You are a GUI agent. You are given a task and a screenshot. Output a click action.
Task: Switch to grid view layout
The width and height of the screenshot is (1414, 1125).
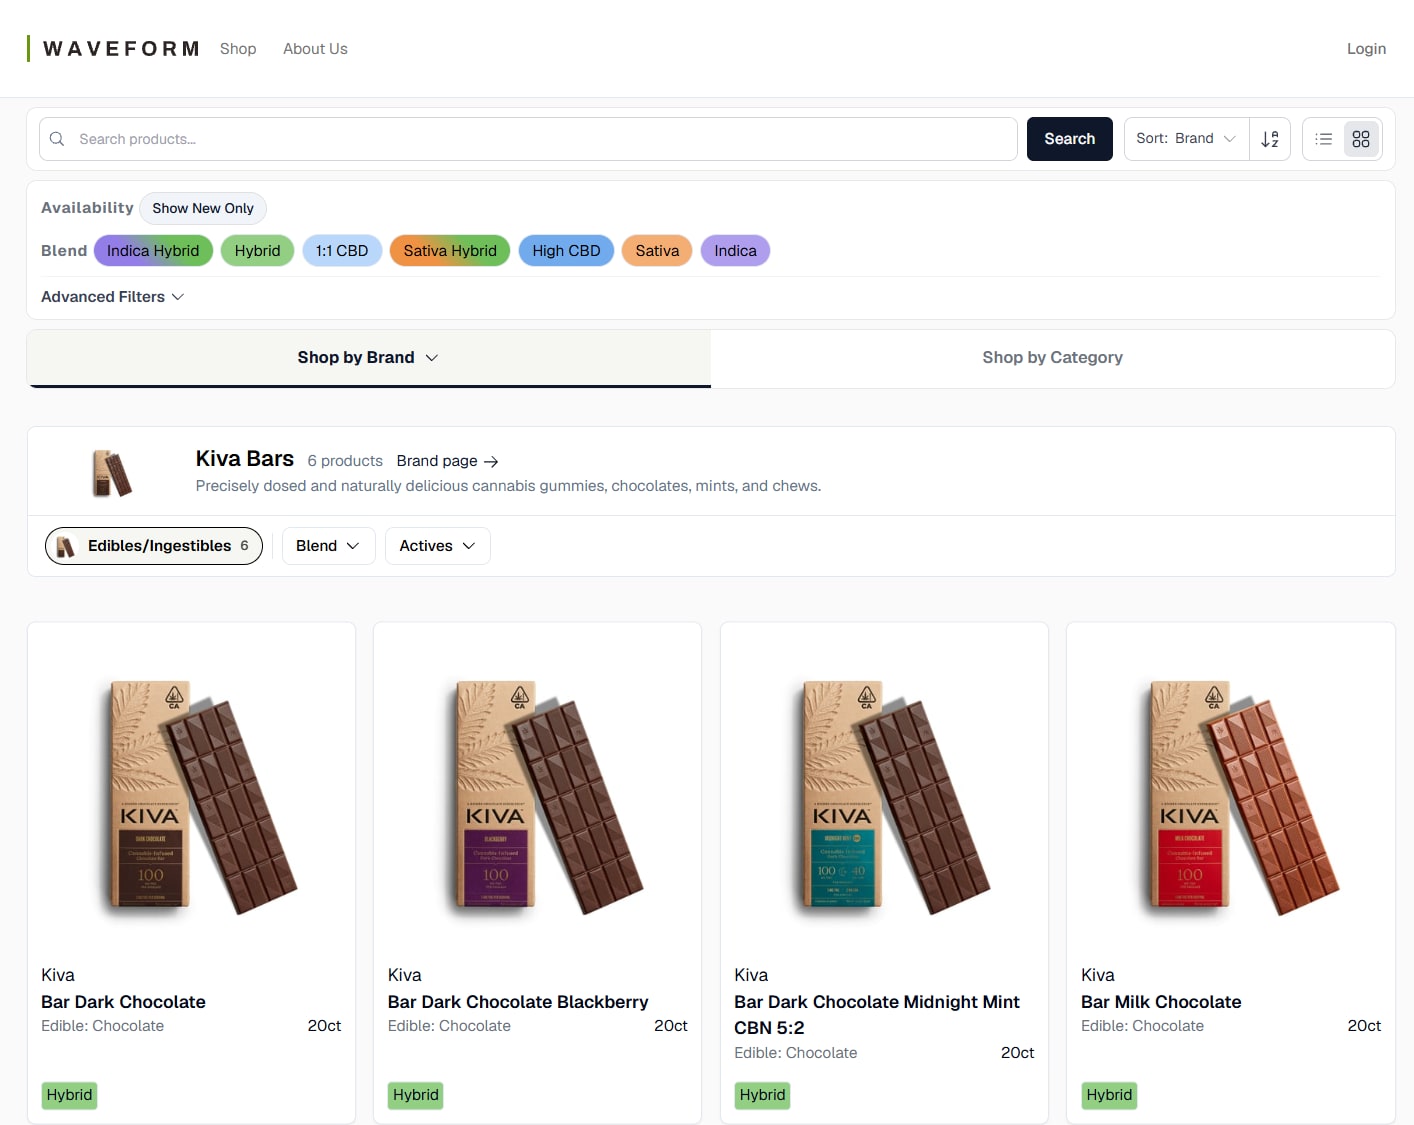tap(1361, 139)
